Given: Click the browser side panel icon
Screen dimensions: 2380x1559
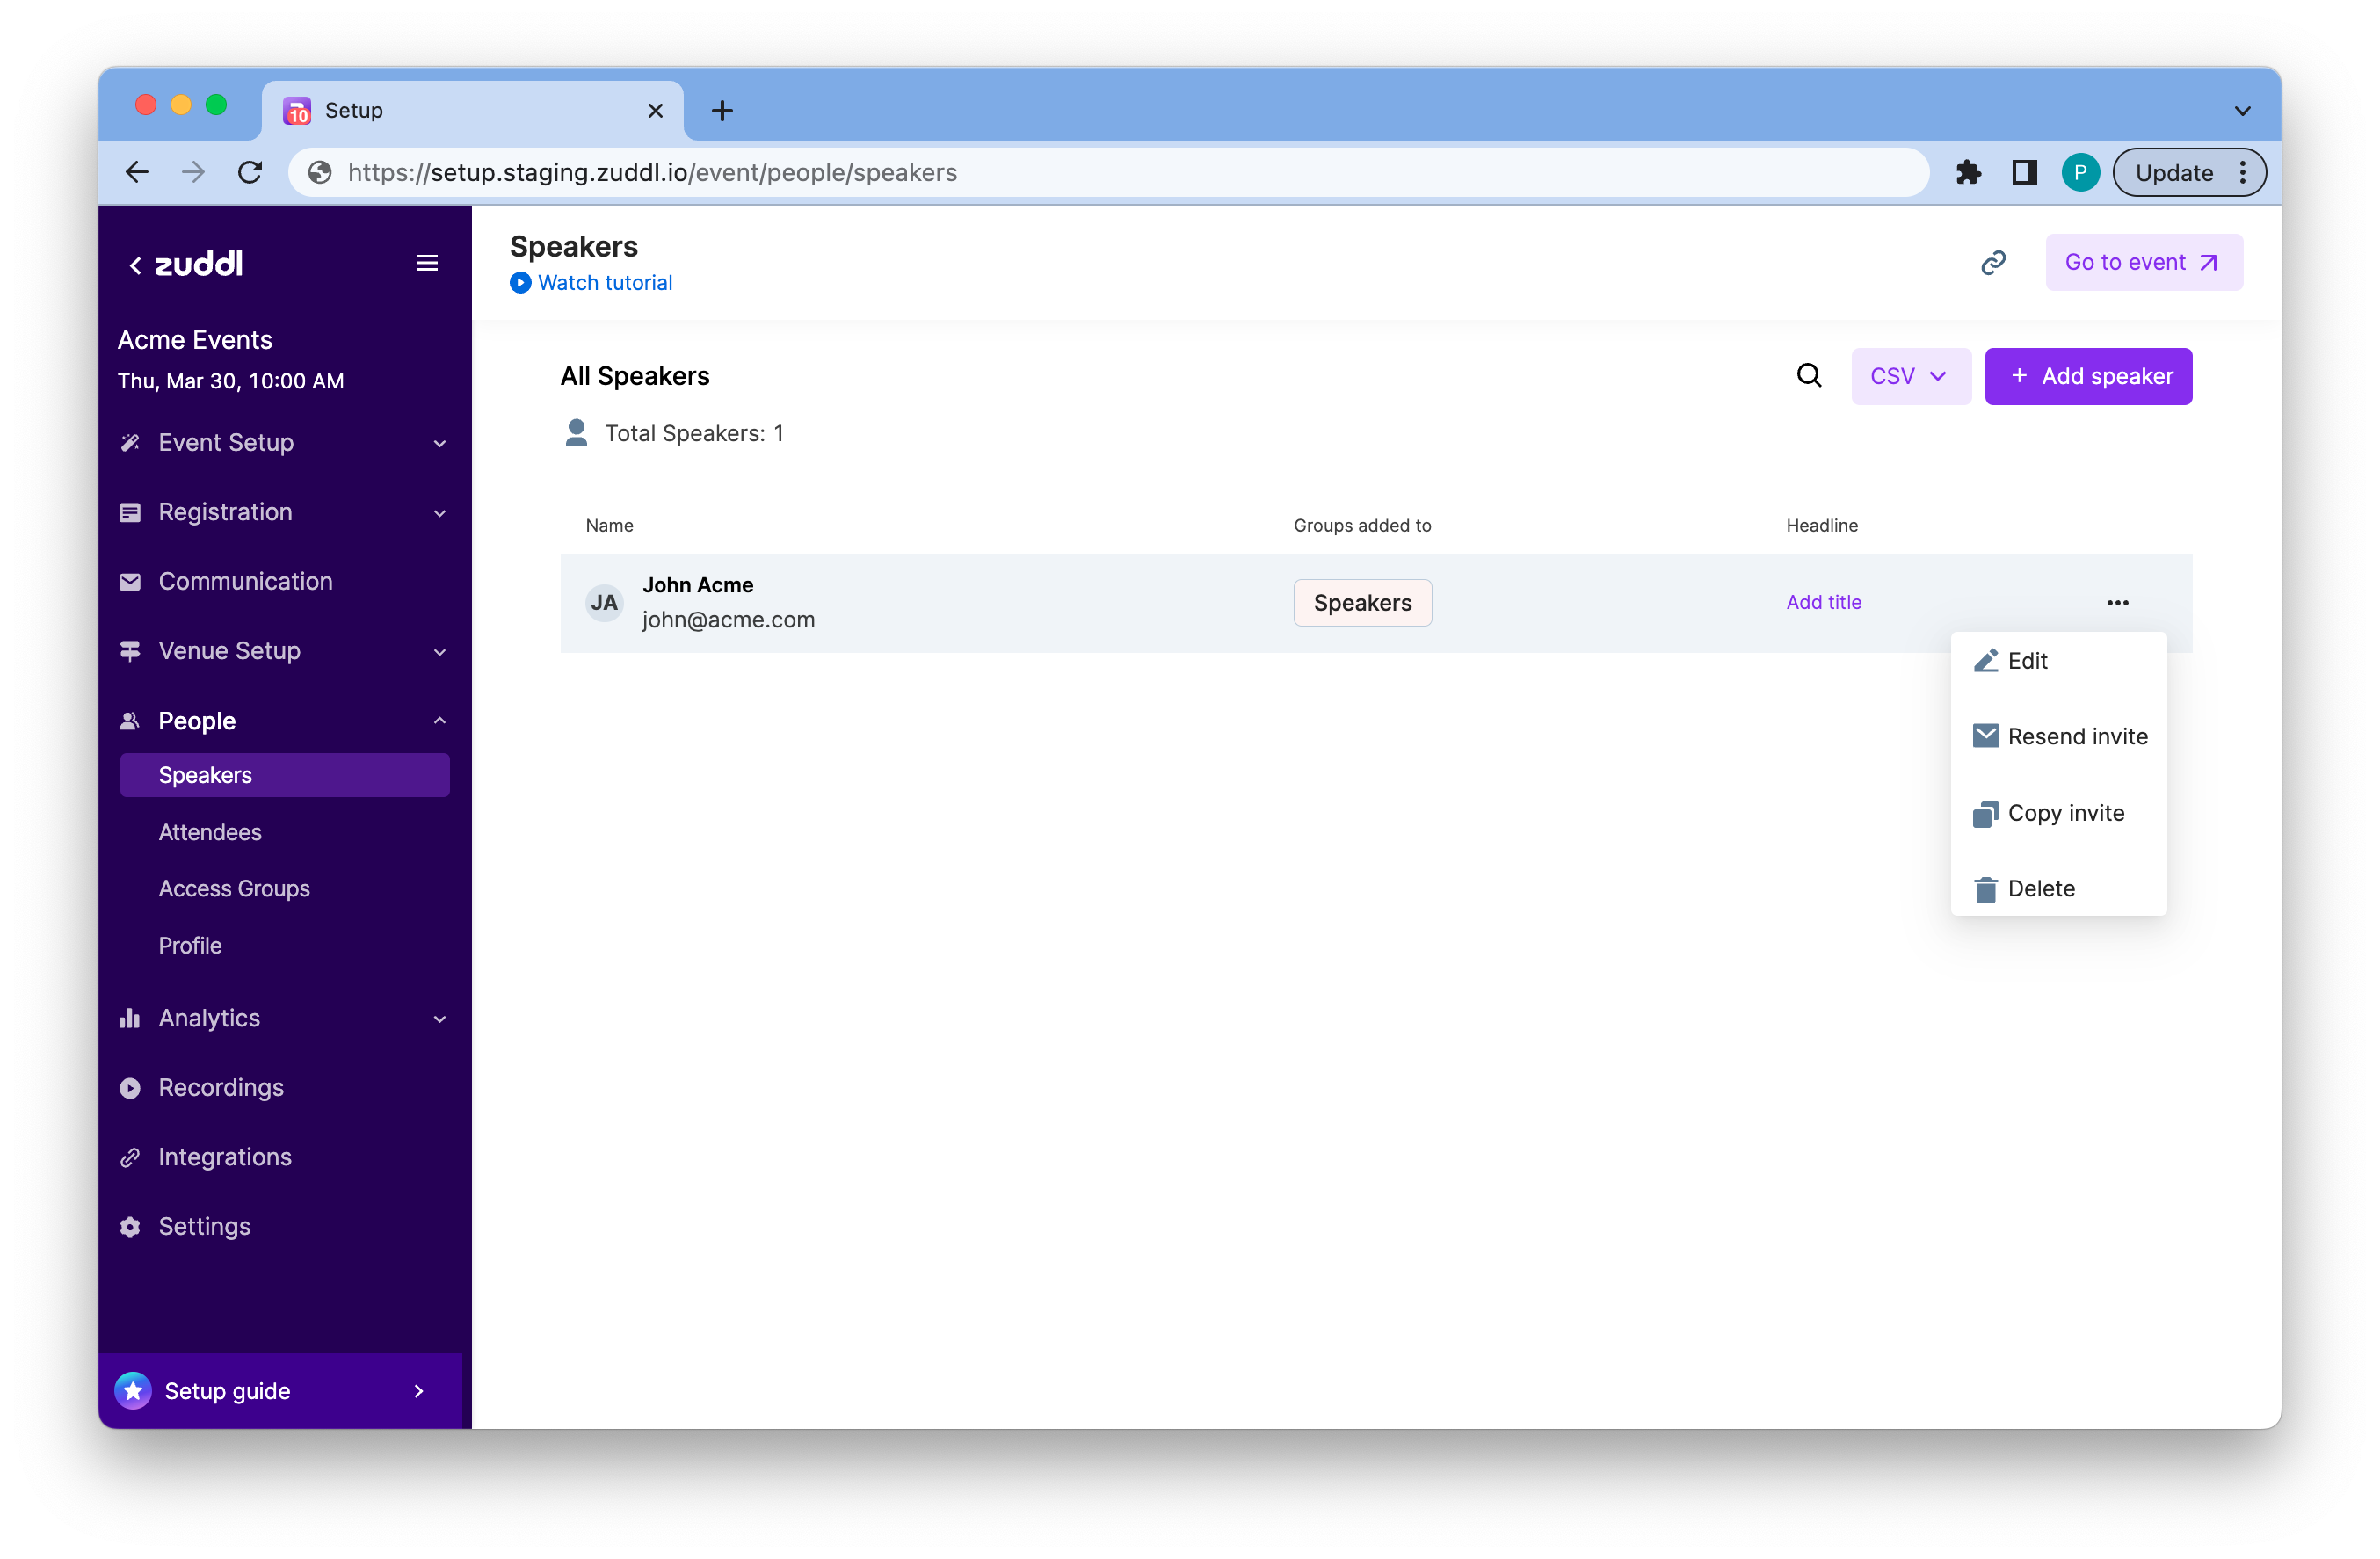Looking at the screenshot, I should click(2024, 173).
